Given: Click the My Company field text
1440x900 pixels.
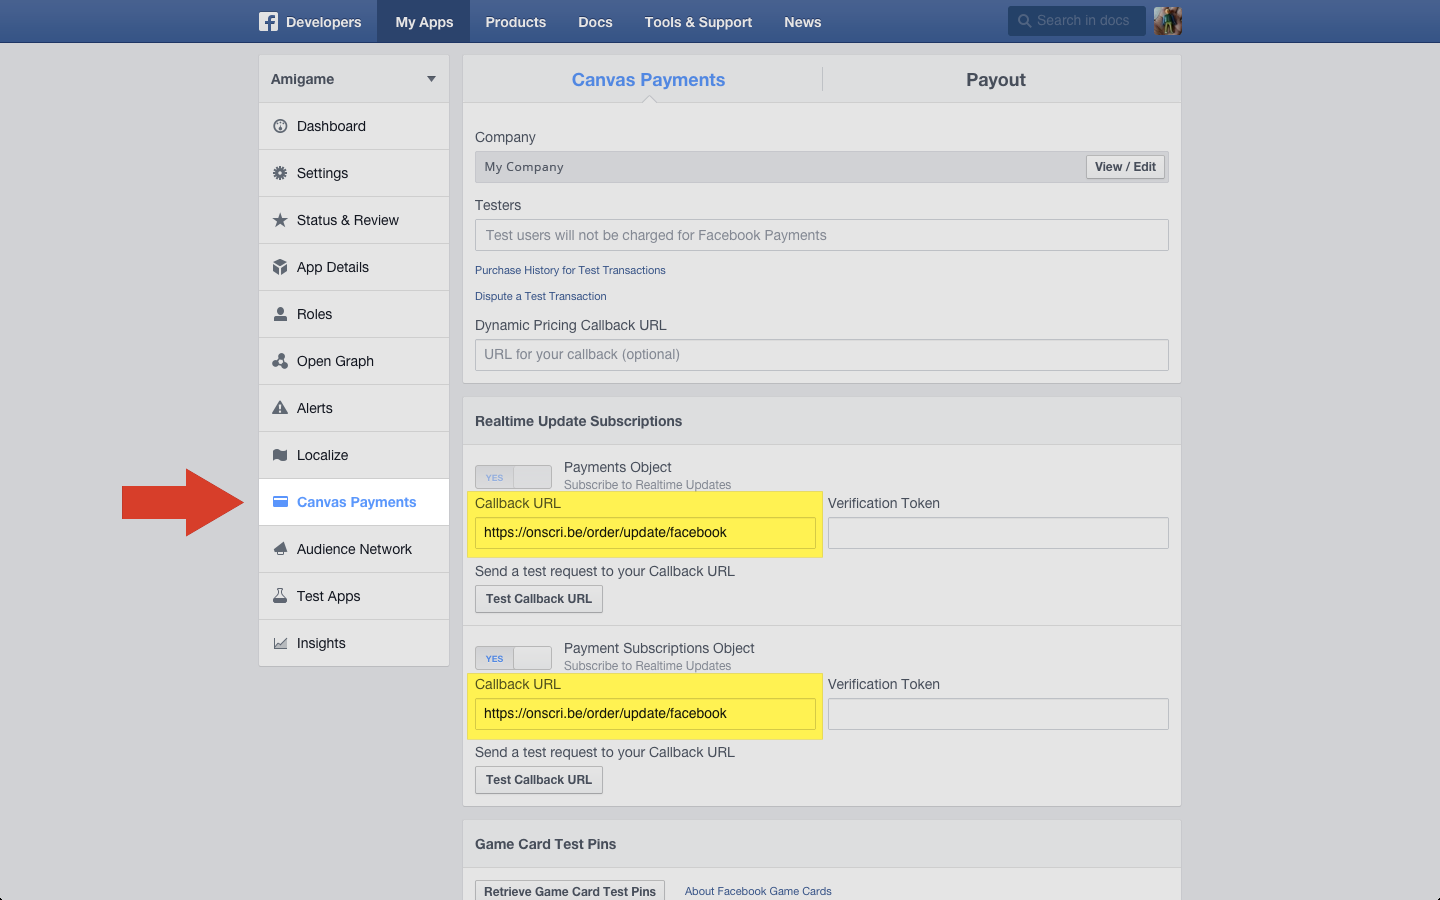Looking at the screenshot, I should tap(524, 167).
